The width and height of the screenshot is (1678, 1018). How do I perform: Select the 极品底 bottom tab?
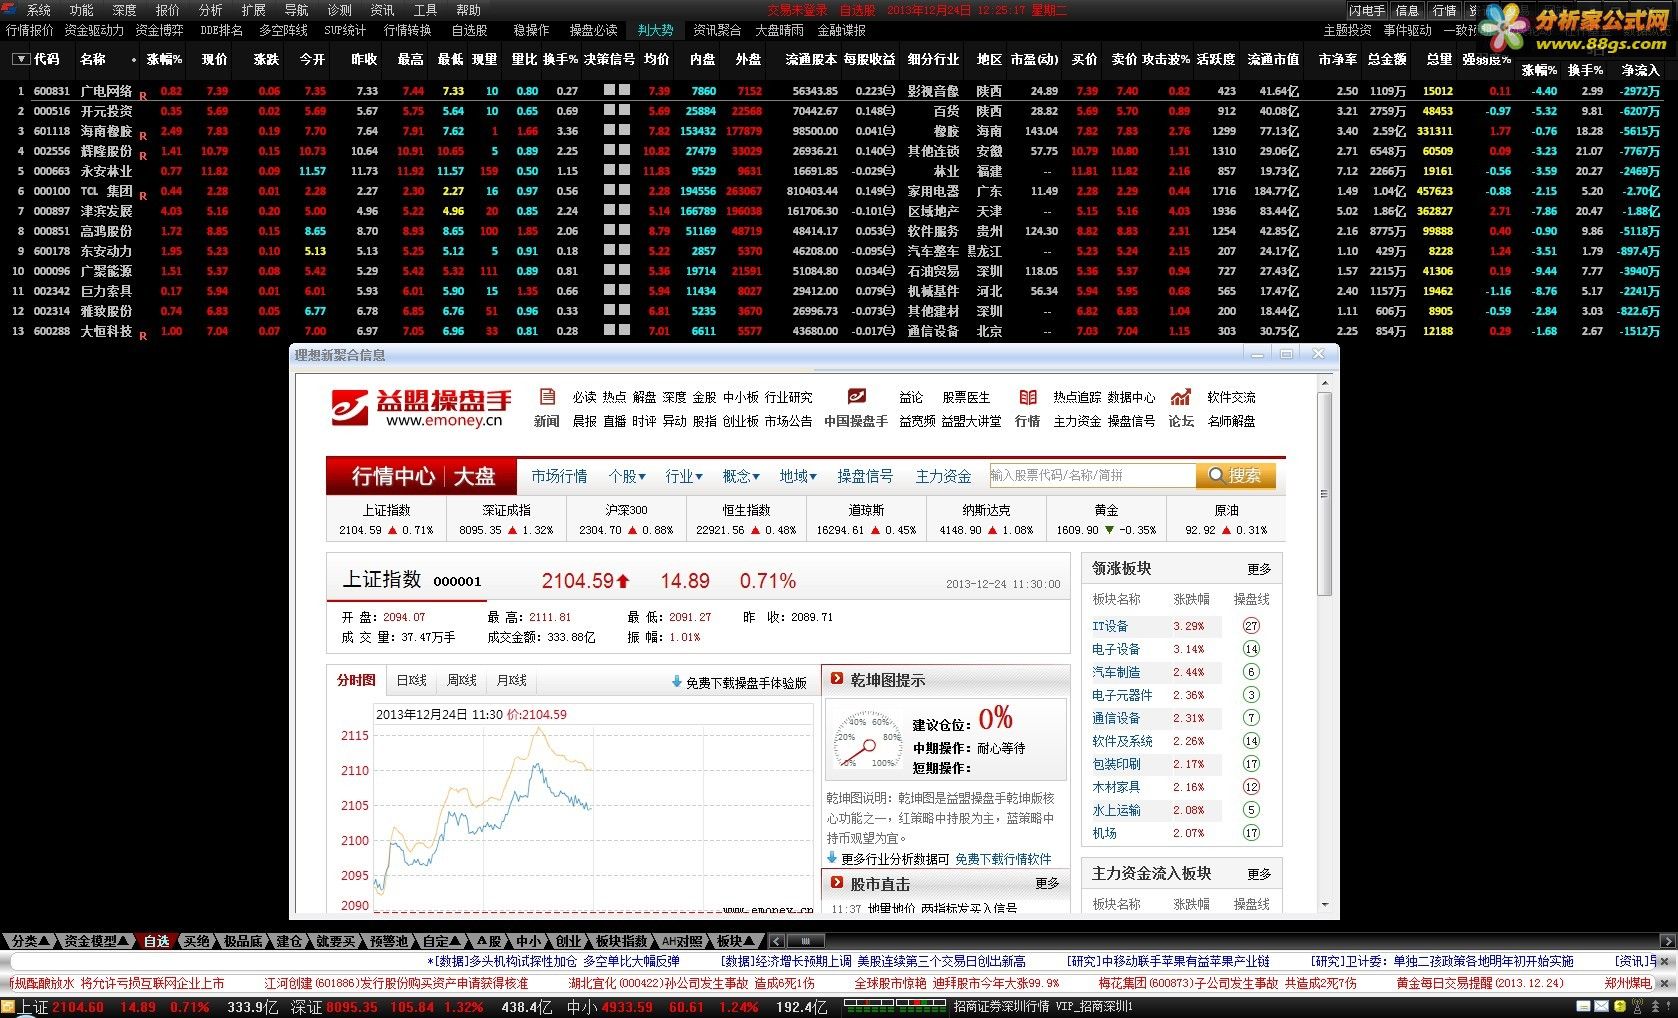(243, 941)
